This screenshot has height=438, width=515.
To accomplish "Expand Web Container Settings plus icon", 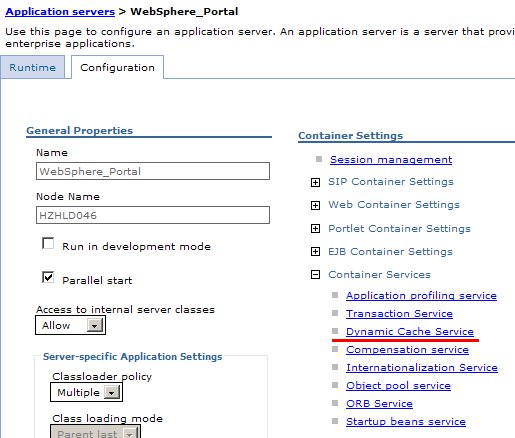I will tap(315, 205).
